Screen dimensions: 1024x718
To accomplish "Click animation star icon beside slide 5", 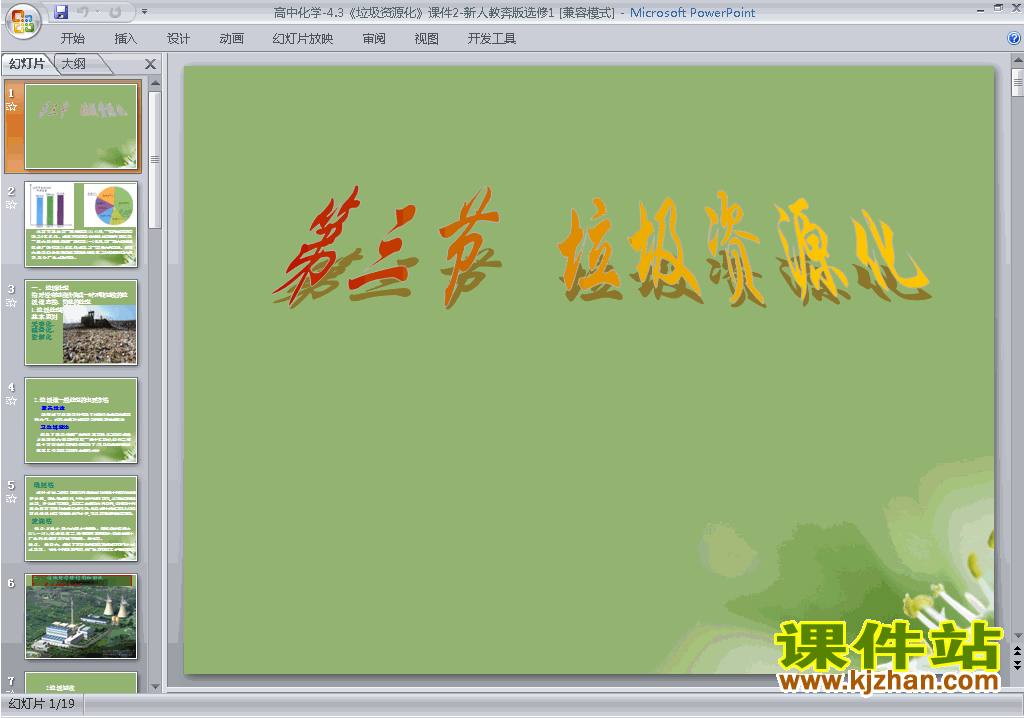I will [x=11, y=498].
